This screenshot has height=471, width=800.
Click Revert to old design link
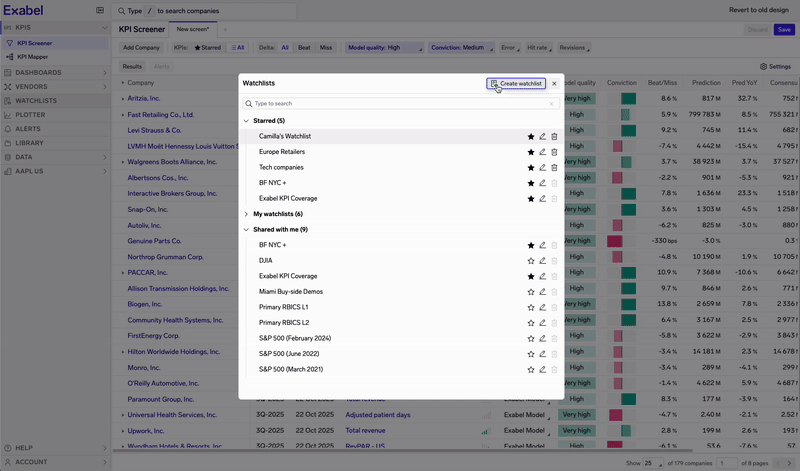(759, 10)
